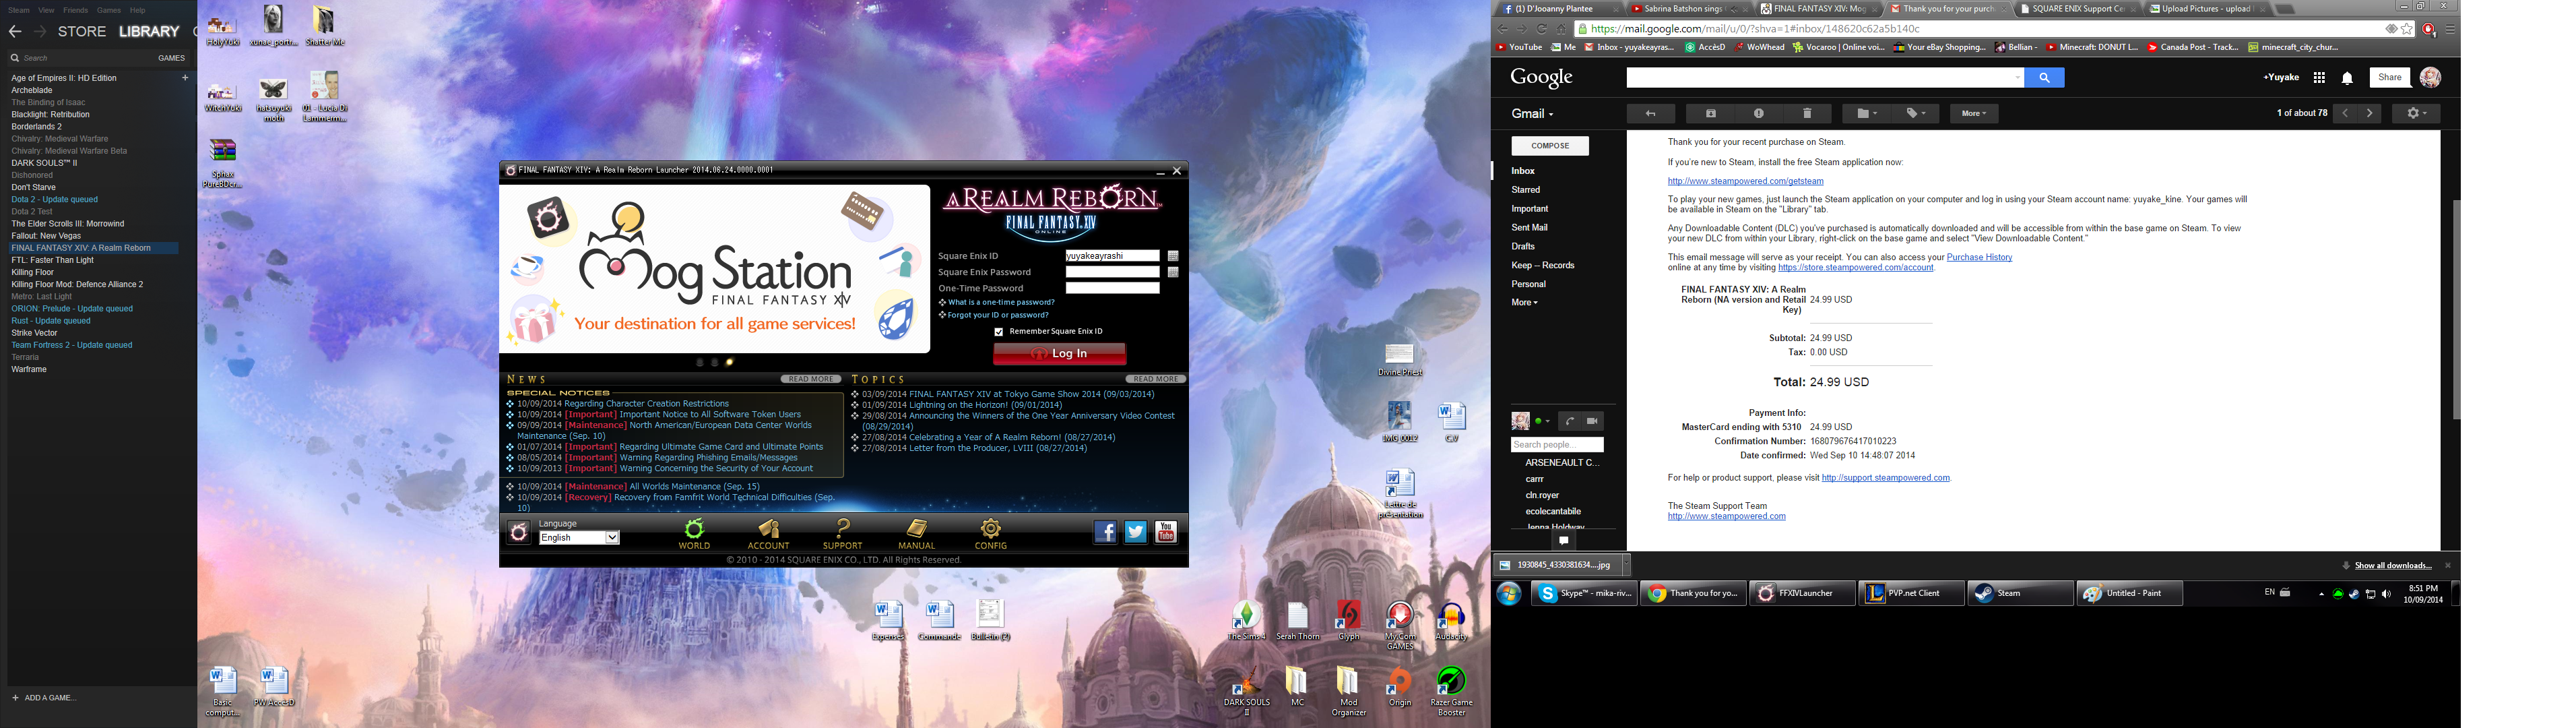Open software keyboard icon beside Square Enix ID
This screenshot has height=728, width=2576.
point(1173,256)
